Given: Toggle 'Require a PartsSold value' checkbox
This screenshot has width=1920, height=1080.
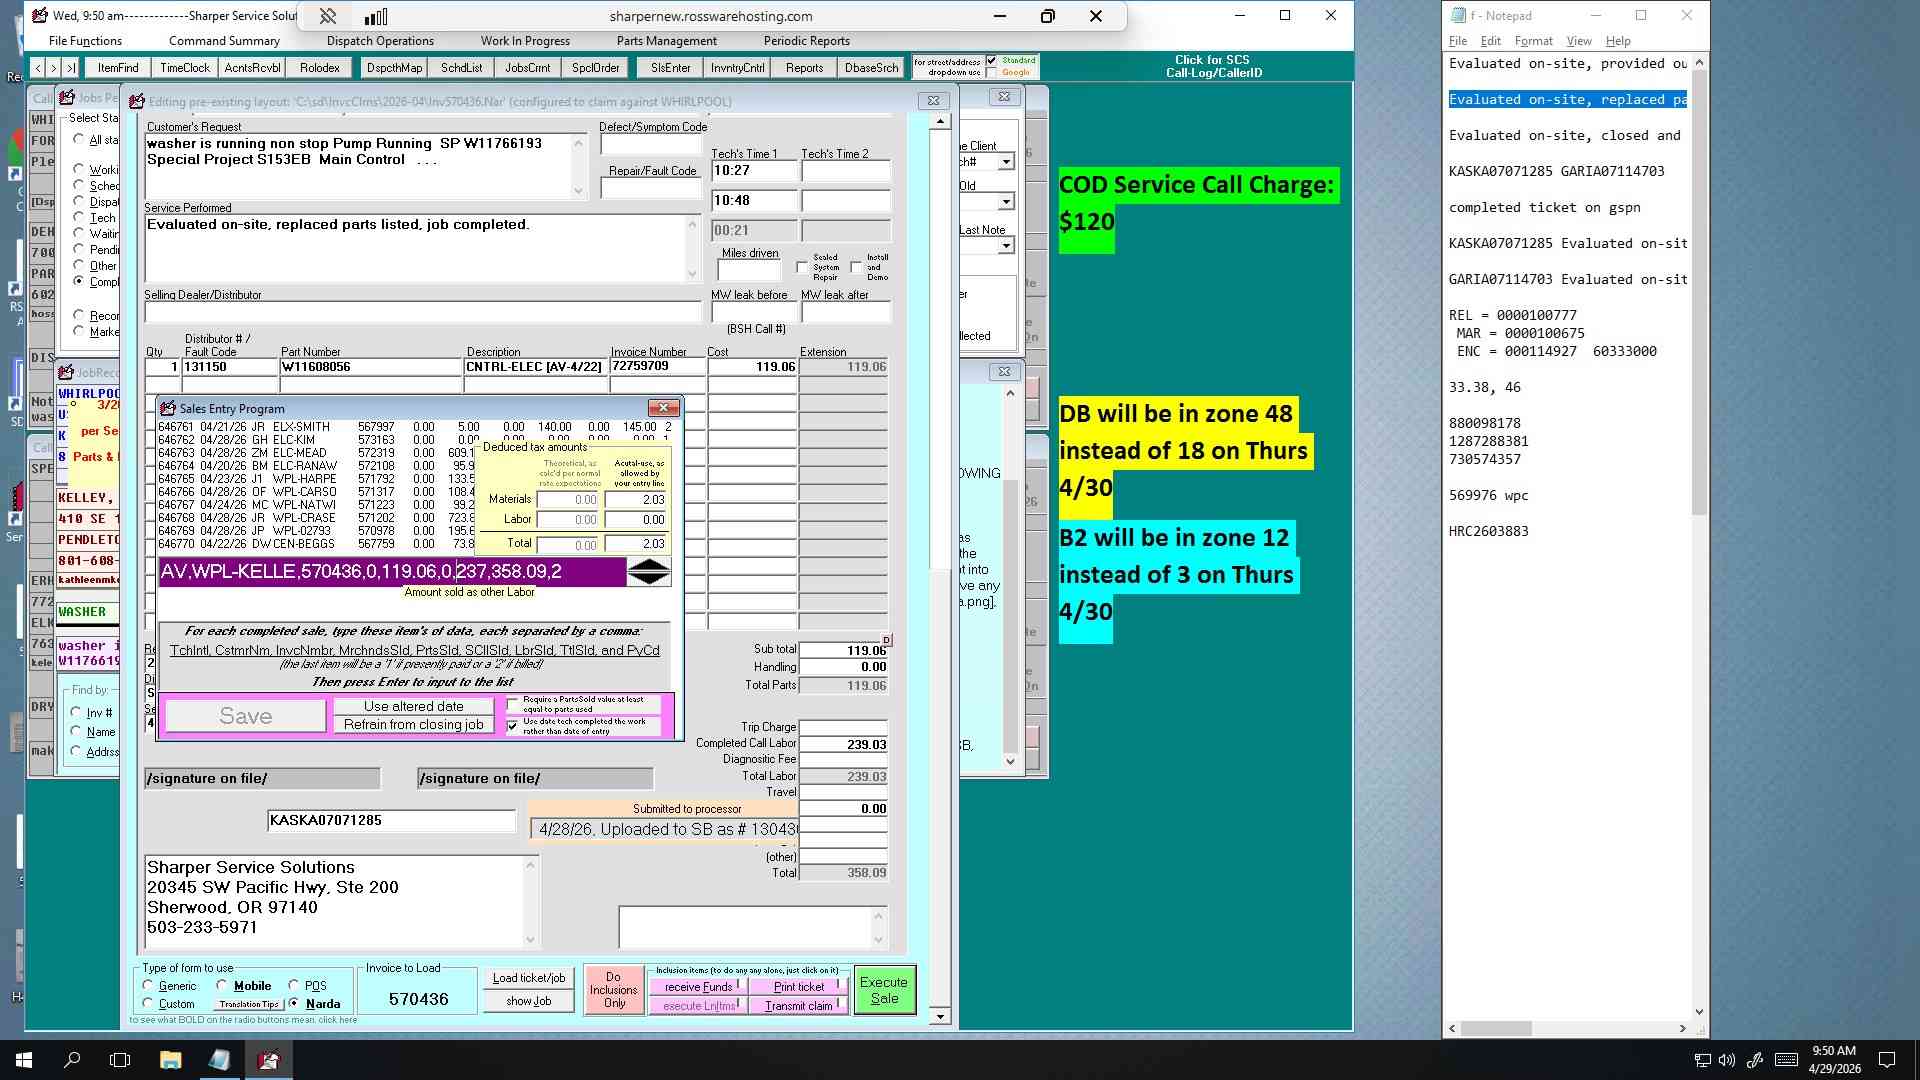Looking at the screenshot, I should (x=513, y=705).
